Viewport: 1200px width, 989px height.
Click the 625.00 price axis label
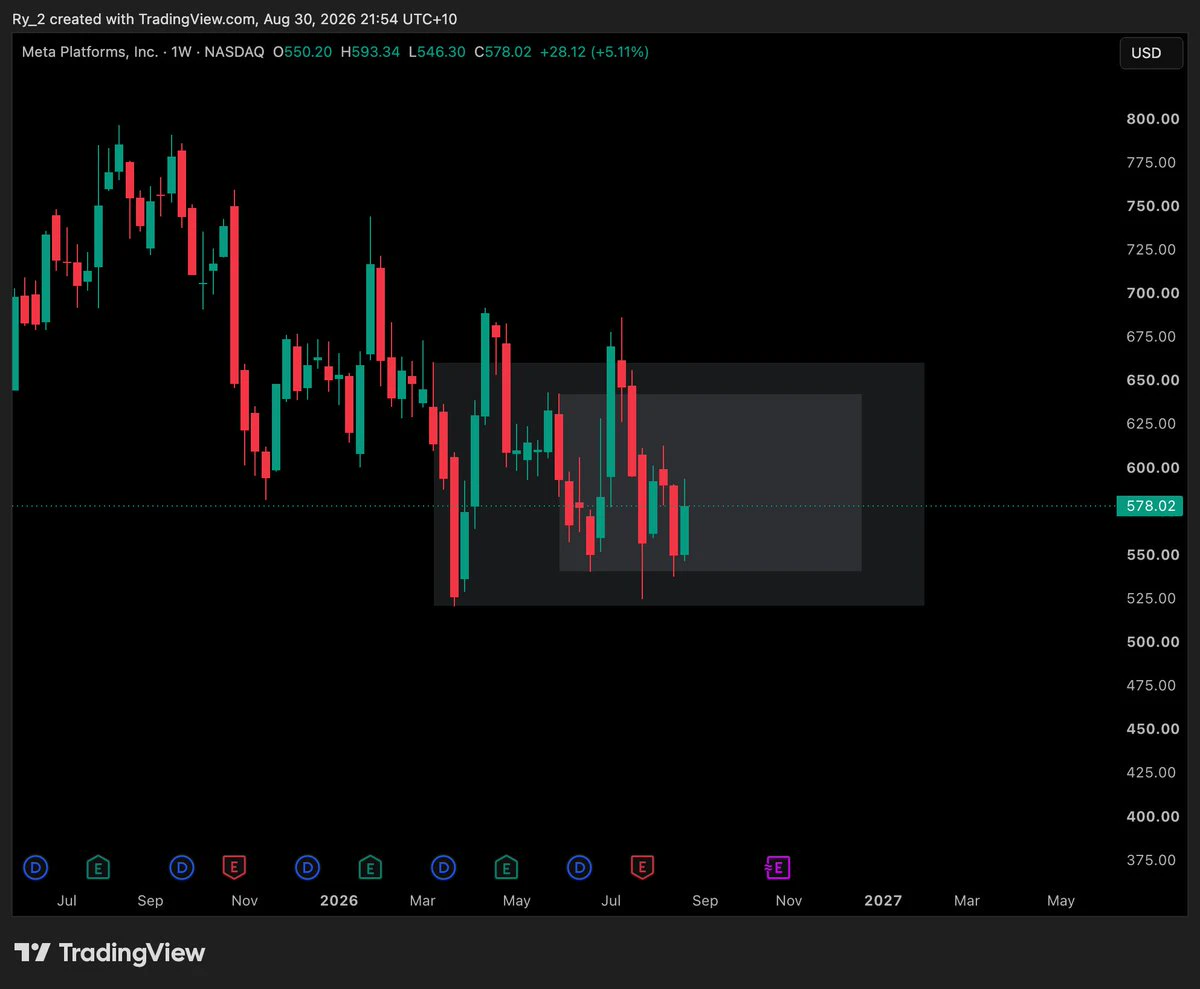tap(1152, 424)
